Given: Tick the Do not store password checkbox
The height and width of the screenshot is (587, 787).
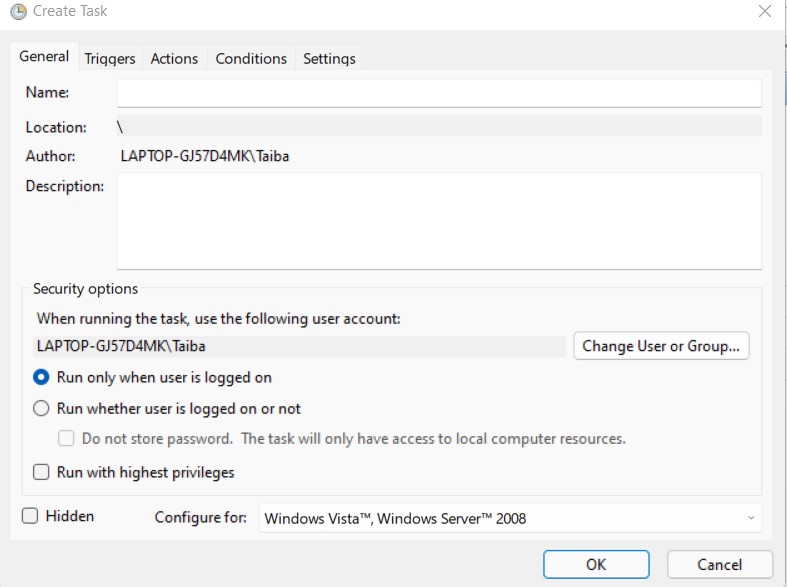Looking at the screenshot, I should tap(67, 439).
